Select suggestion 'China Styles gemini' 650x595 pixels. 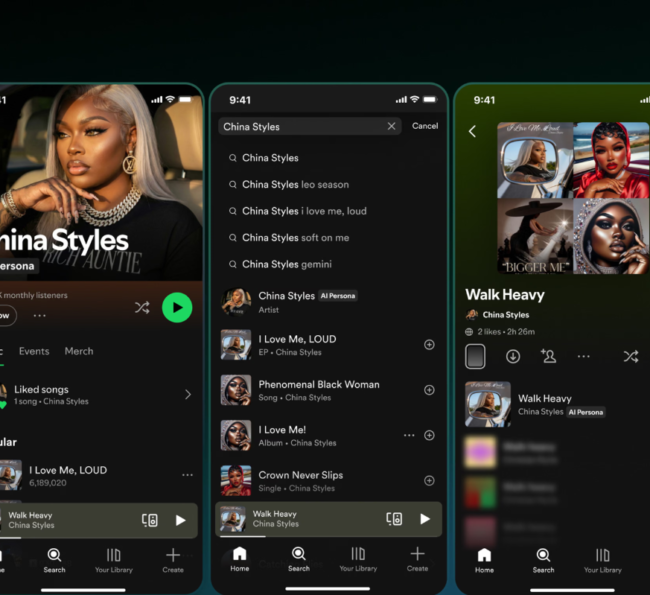280,264
